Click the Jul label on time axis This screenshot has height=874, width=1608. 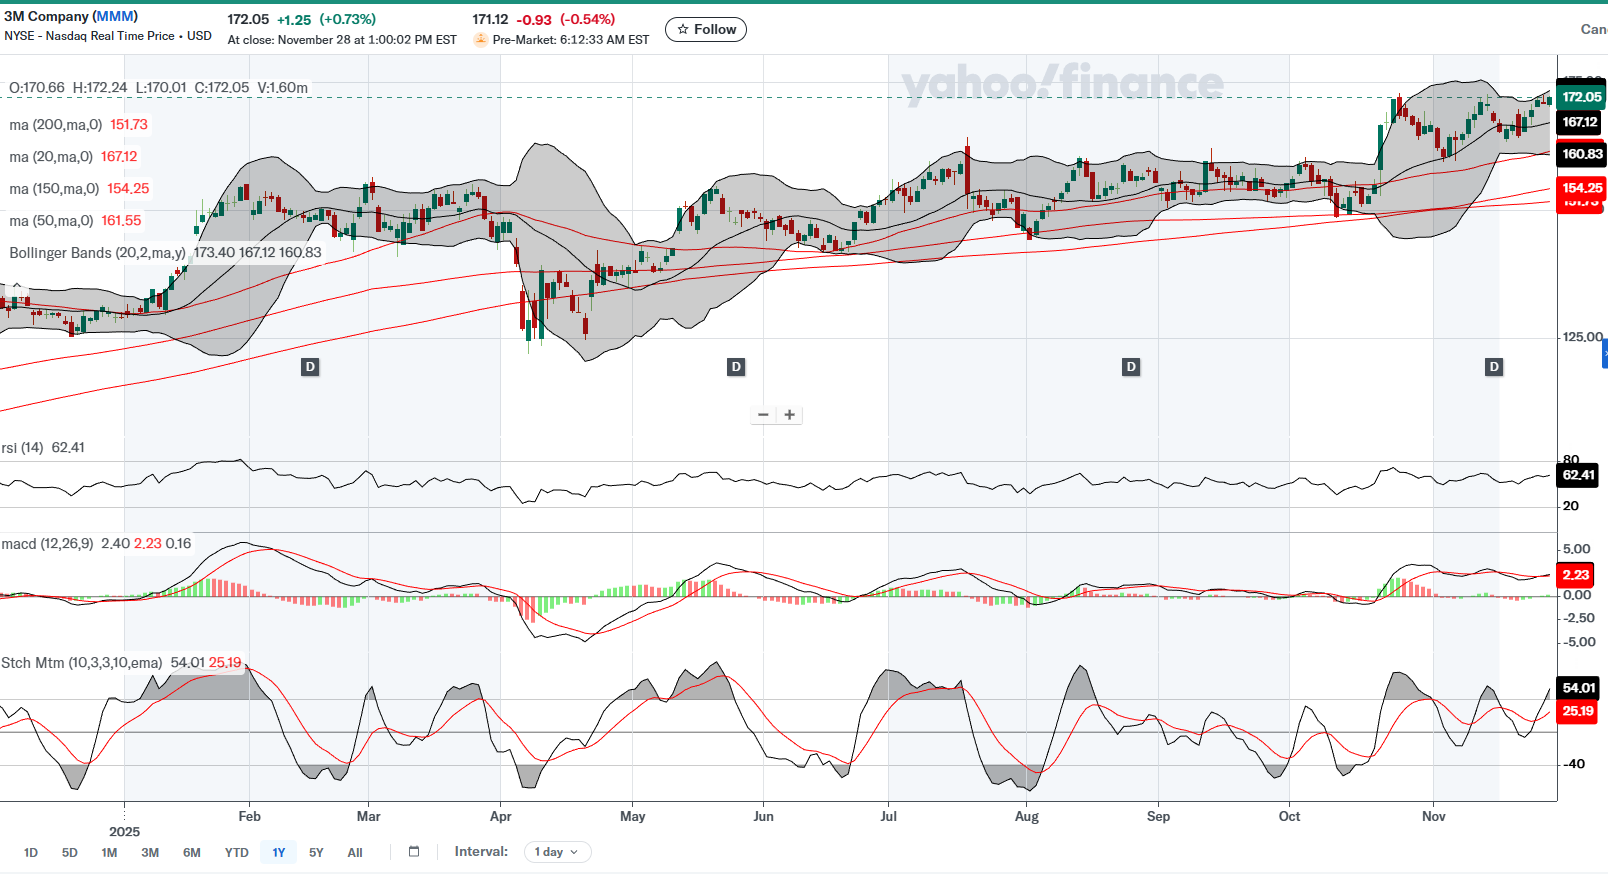point(888,817)
